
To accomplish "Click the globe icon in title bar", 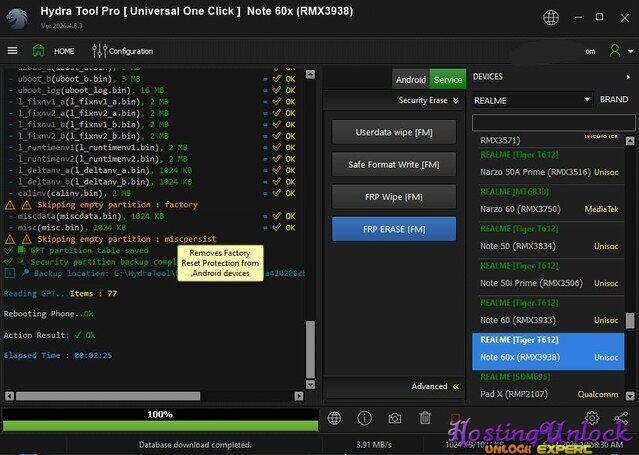I will coord(551,18).
